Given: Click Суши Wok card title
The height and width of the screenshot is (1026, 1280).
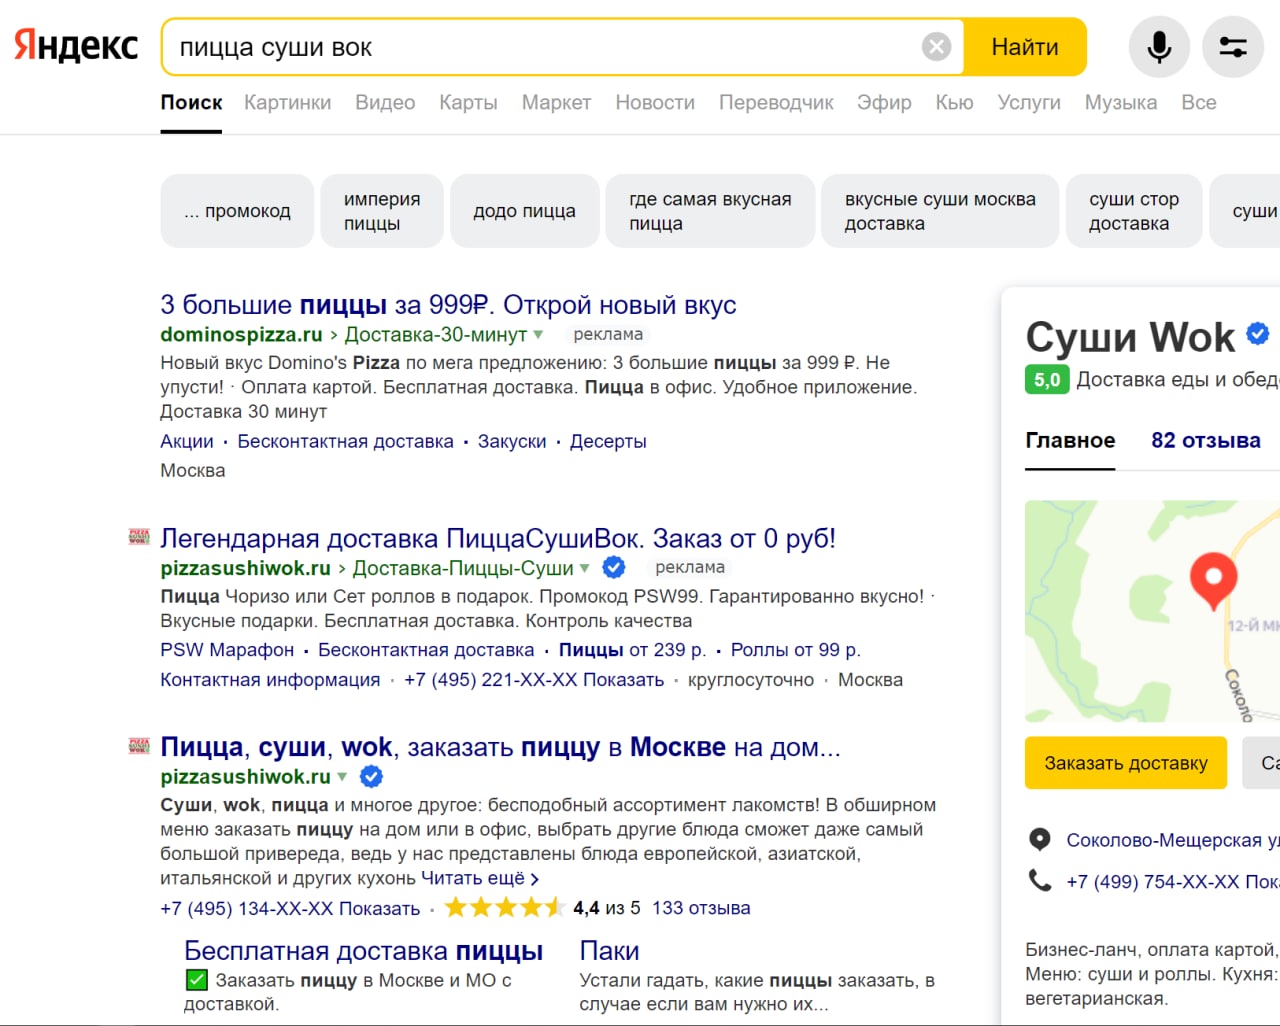Looking at the screenshot, I should (x=1130, y=337).
